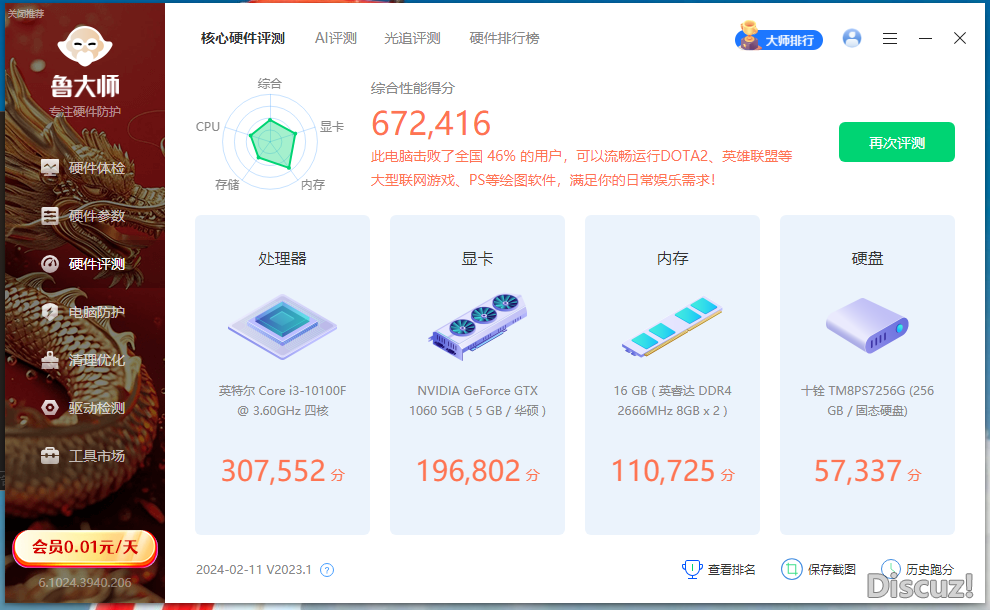The height and width of the screenshot is (610, 990).
Task: Click the 硬件体检 monitor icon
Action: (x=50, y=167)
